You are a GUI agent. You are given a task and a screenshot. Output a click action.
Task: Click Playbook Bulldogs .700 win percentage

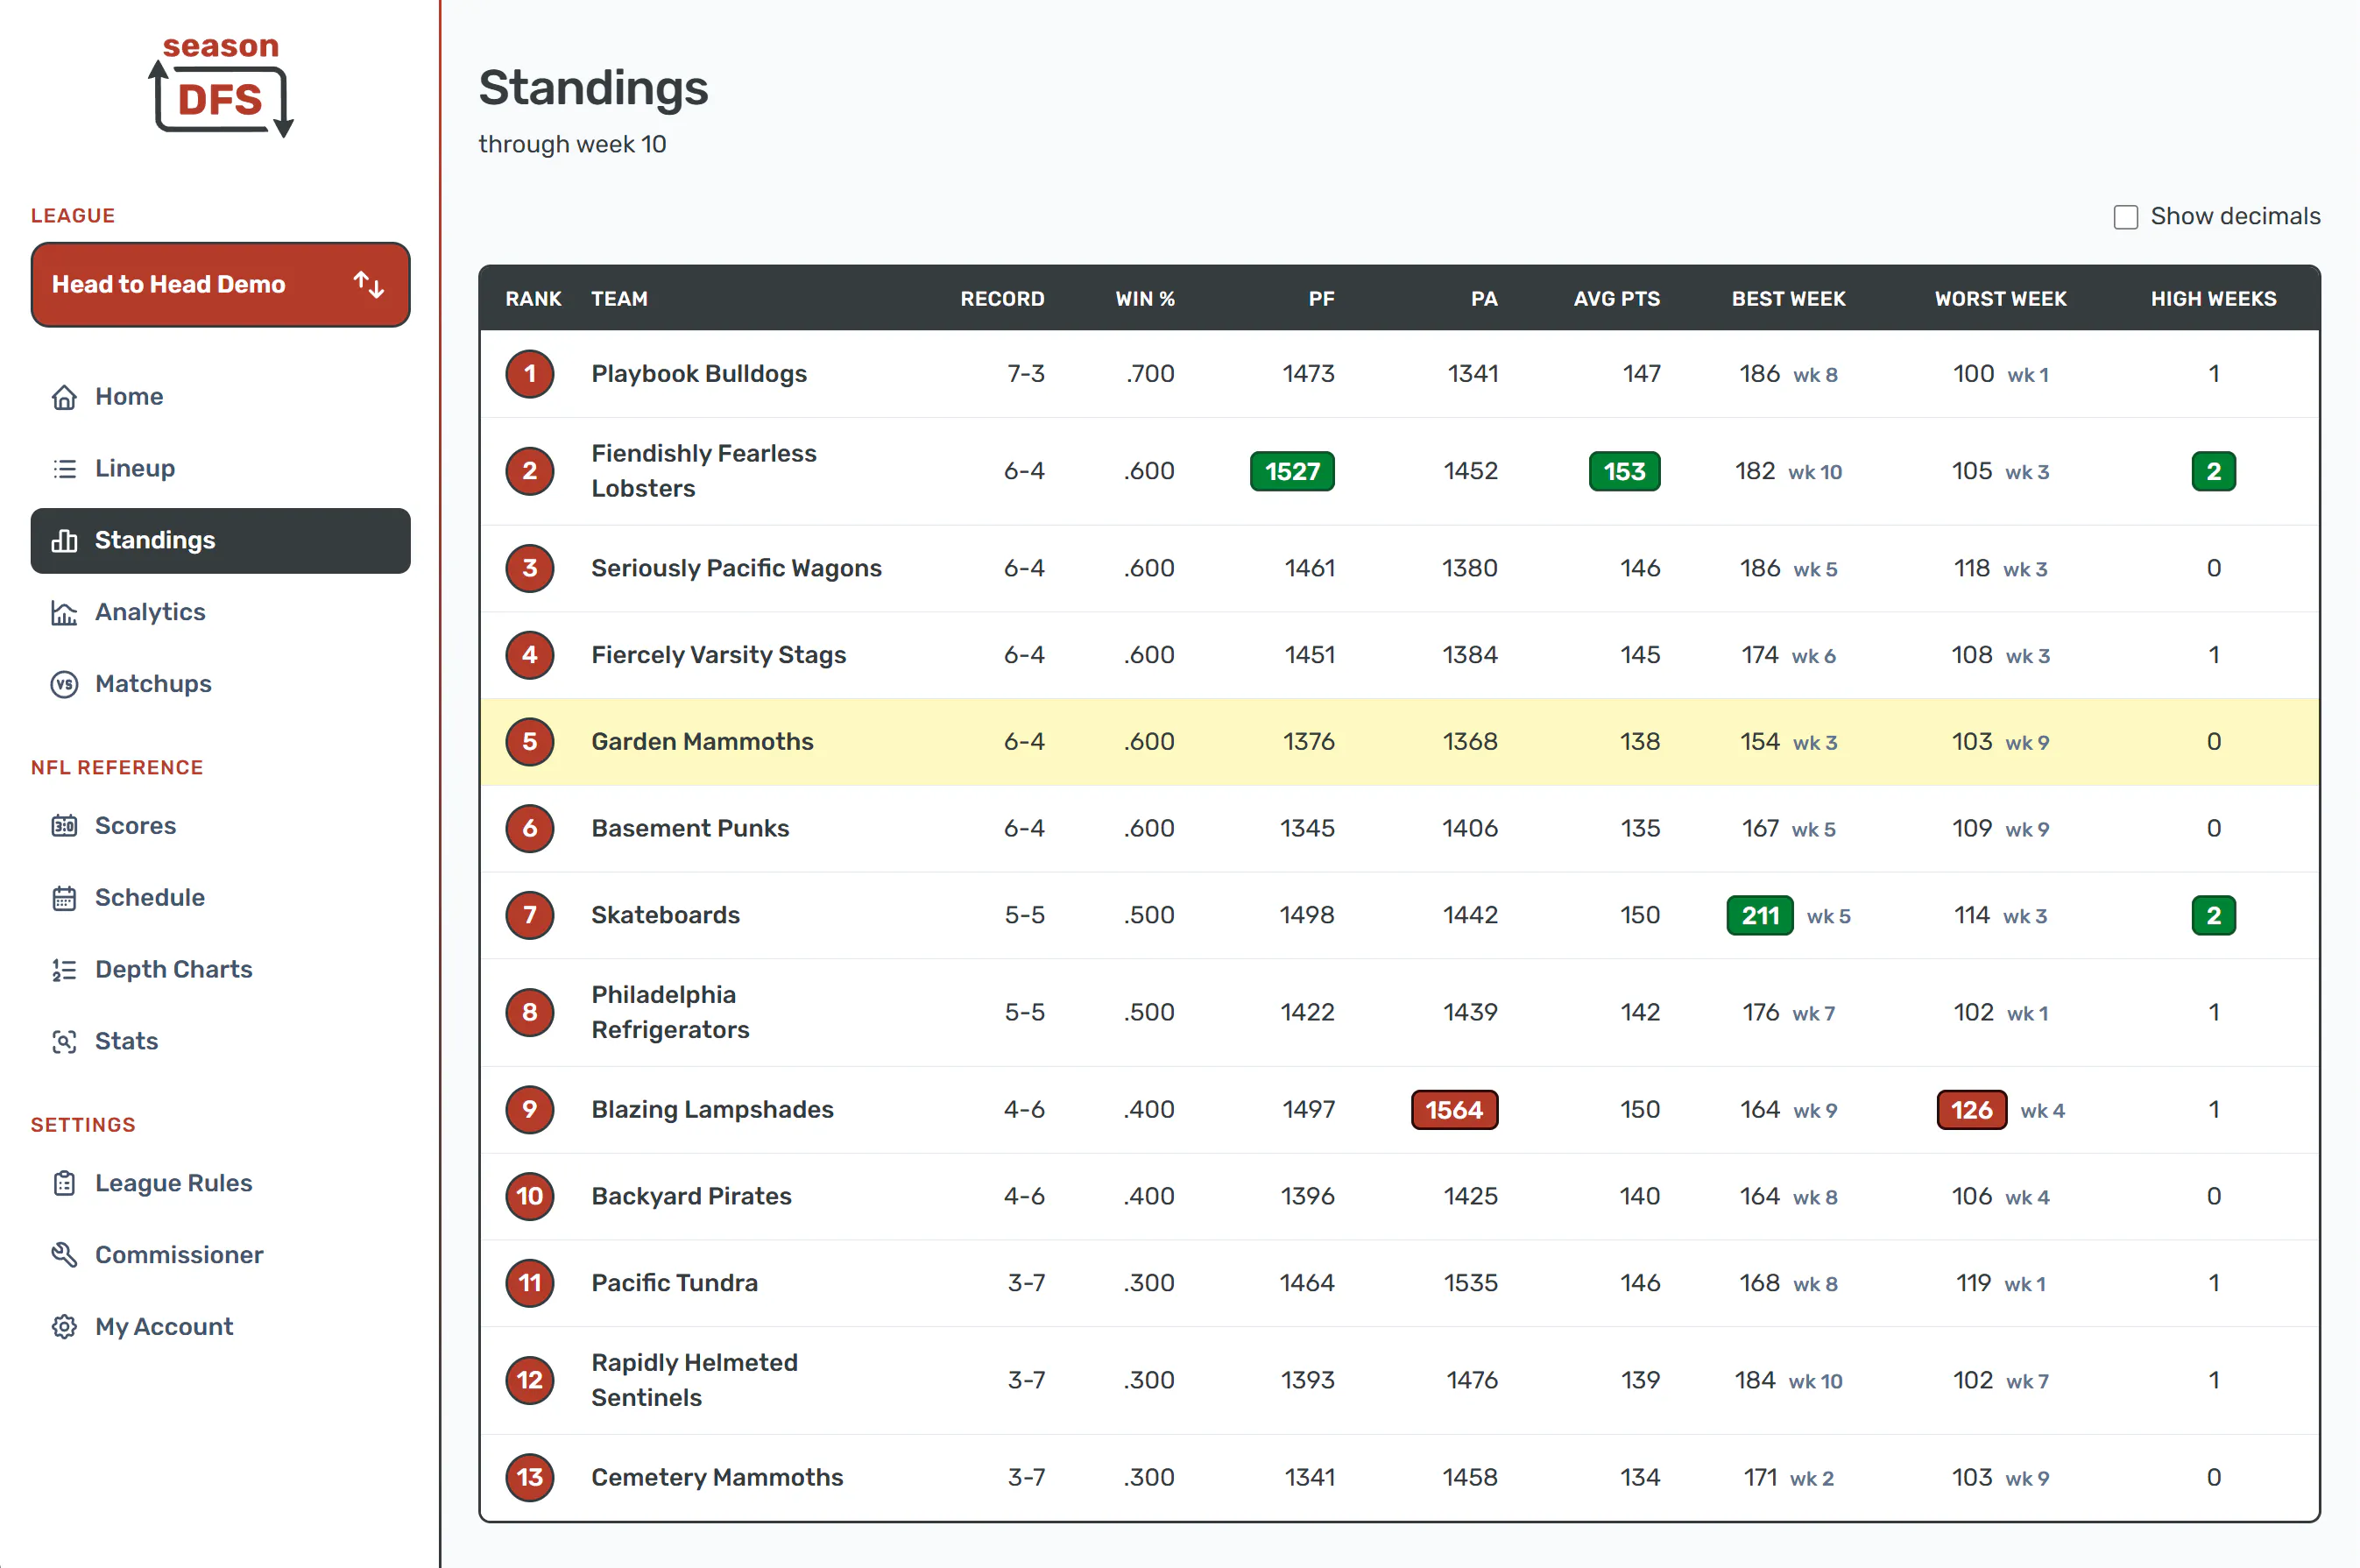coord(1149,374)
